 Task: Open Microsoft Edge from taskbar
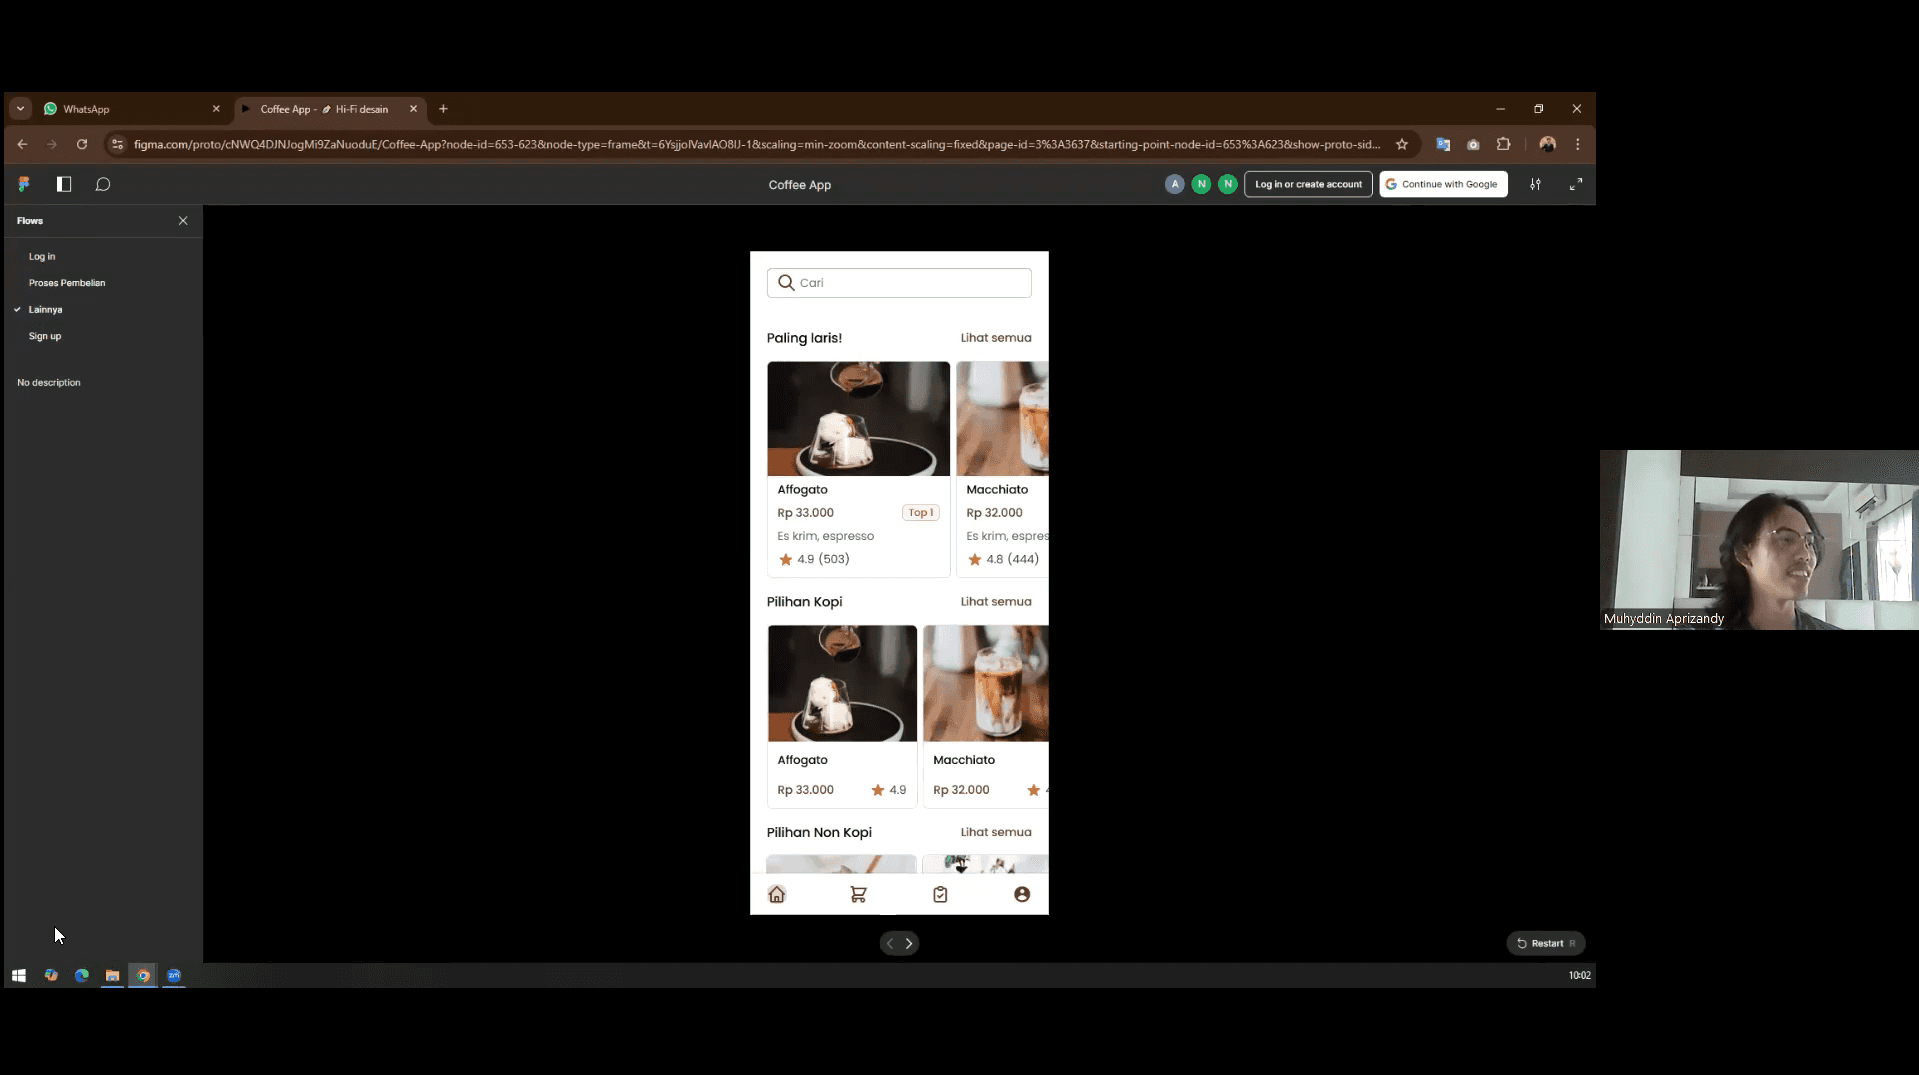coord(82,975)
